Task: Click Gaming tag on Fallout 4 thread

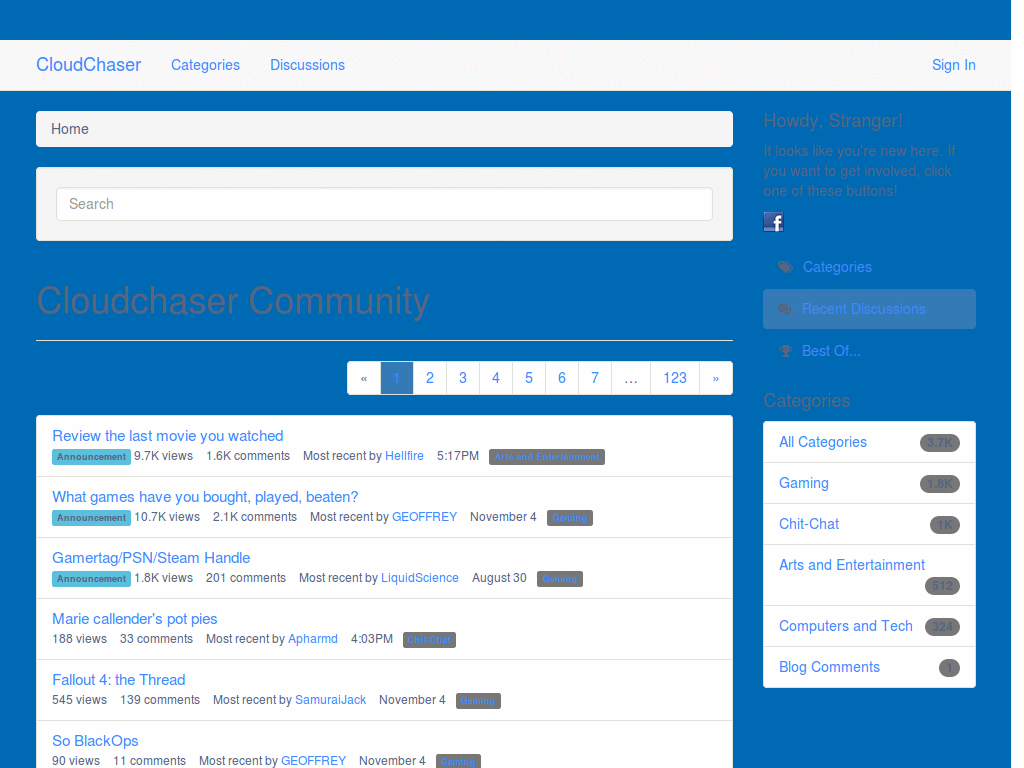Action: 478,701
